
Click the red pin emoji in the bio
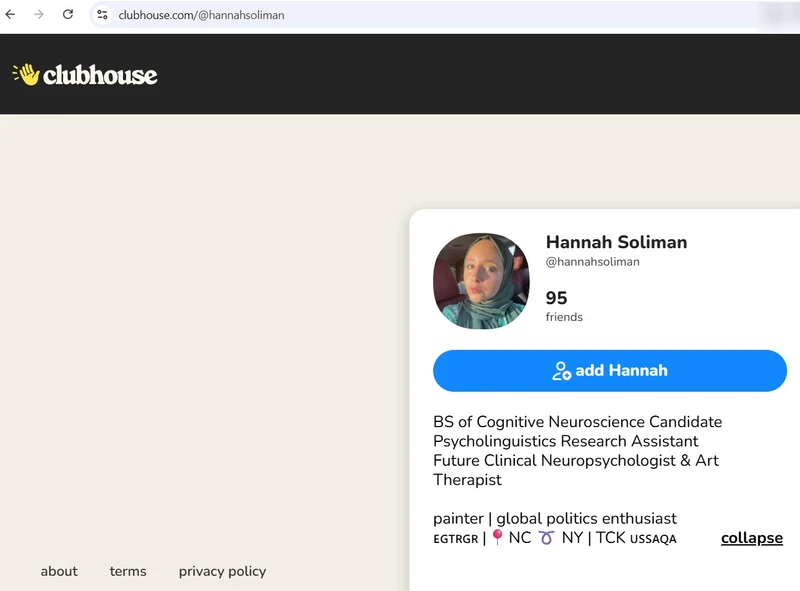(497, 537)
